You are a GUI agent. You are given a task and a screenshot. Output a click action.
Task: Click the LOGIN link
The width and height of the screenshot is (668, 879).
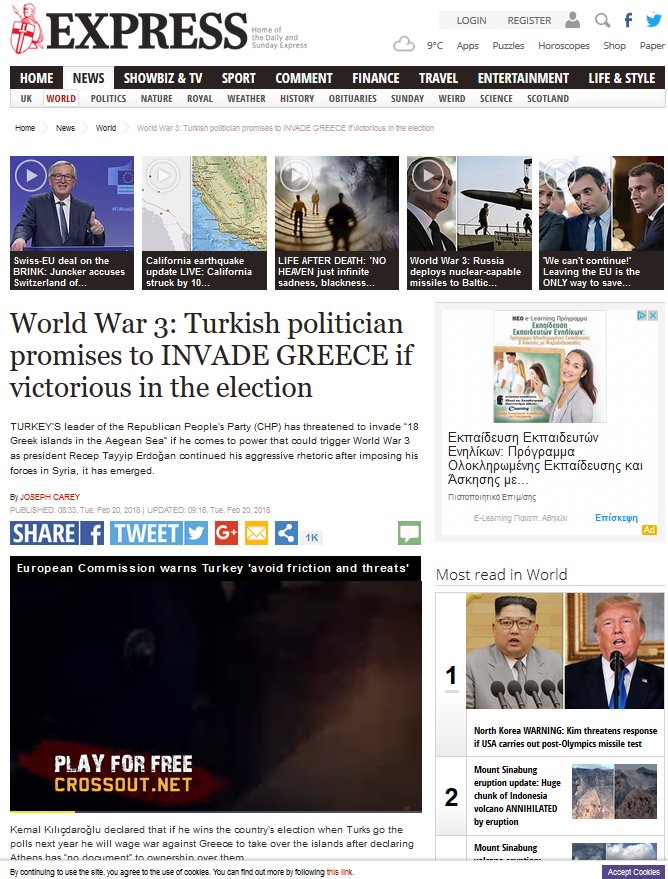[471, 21]
